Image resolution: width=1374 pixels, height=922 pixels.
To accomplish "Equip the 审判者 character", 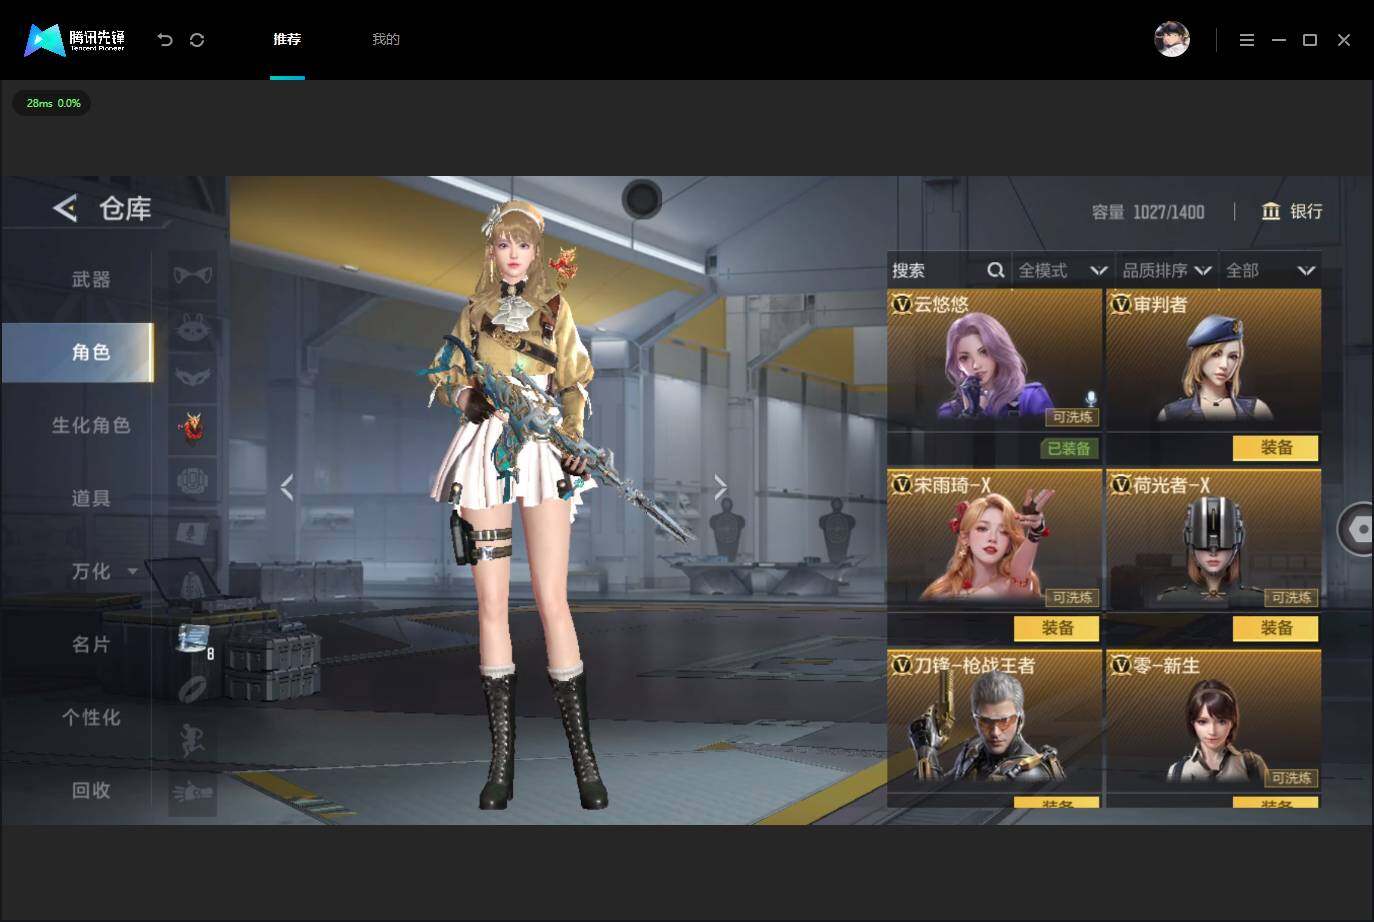I will point(1275,448).
